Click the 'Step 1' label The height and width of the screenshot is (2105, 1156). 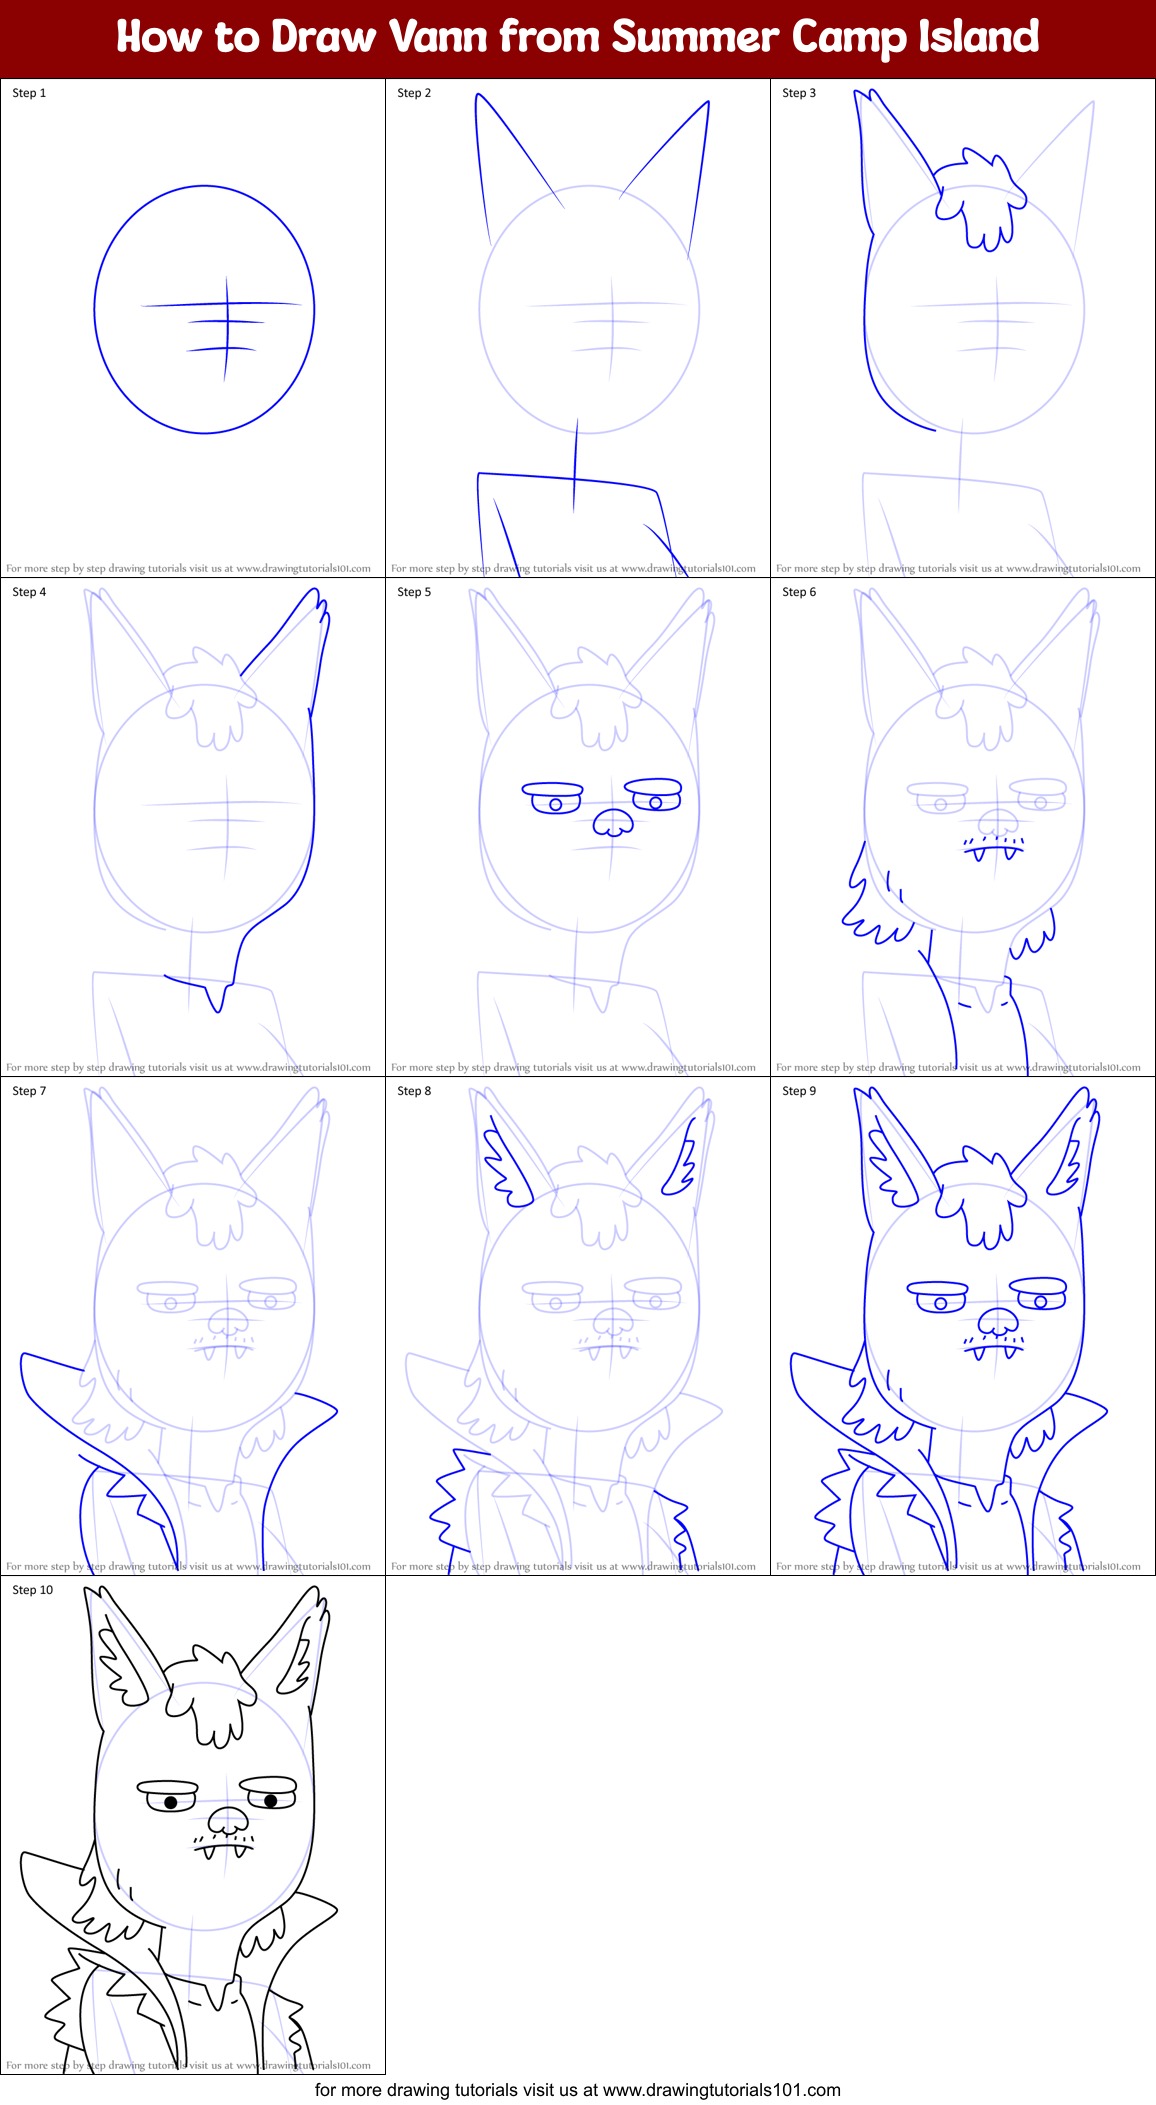coord(29,93)
